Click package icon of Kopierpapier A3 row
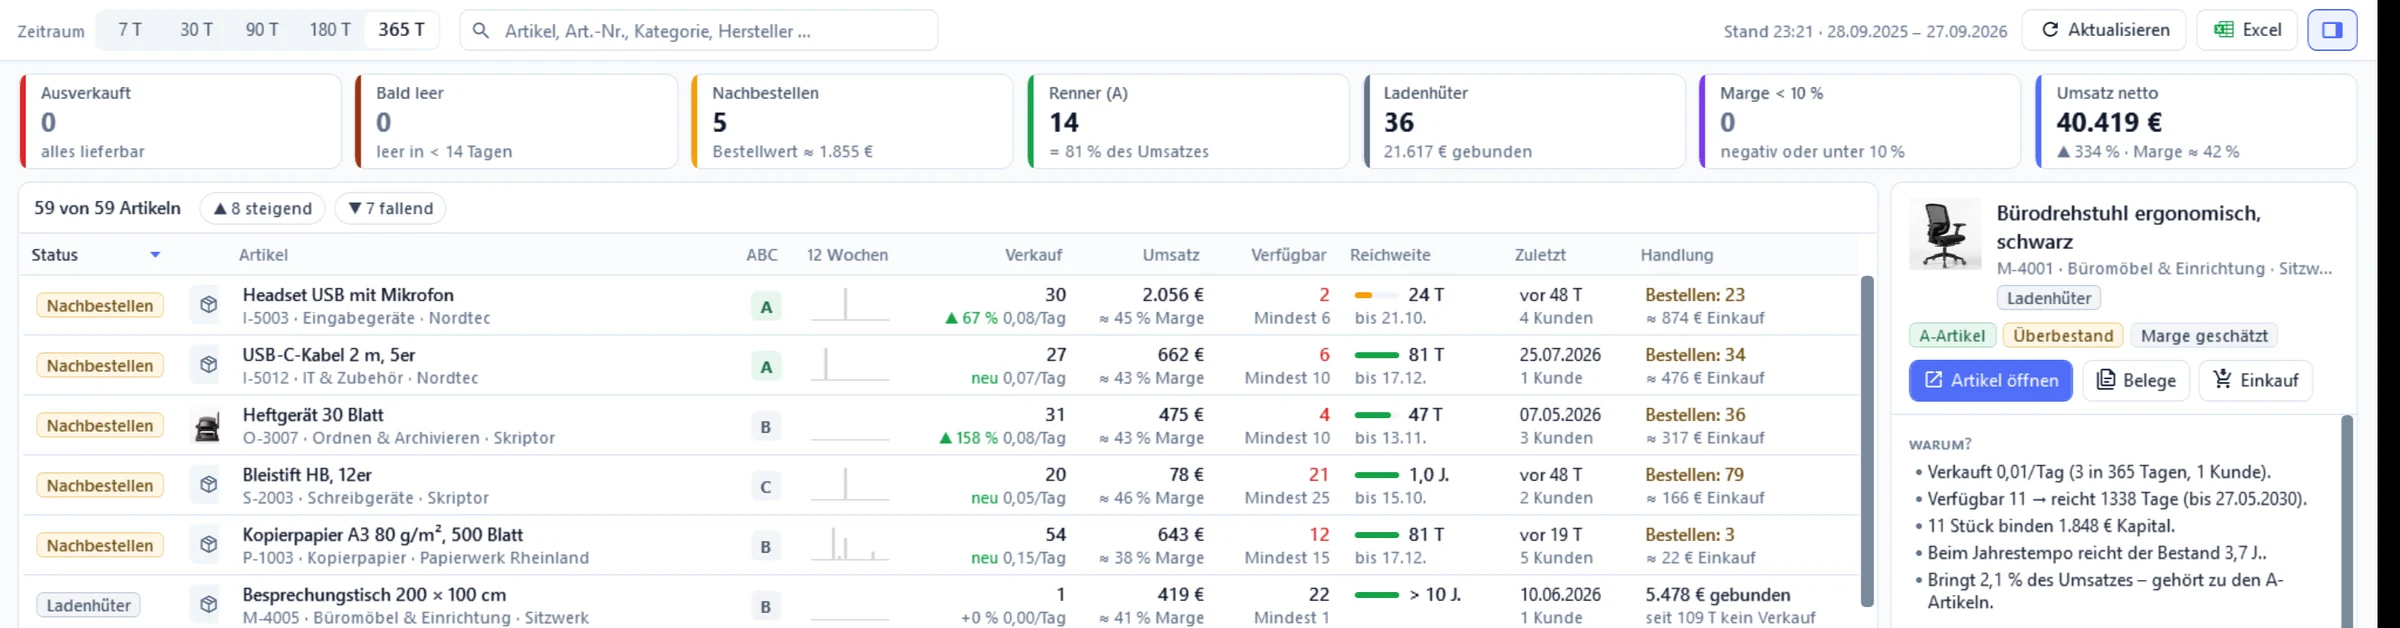The image size is (2400, 628). pyautogui.click(x=208, y=545)
